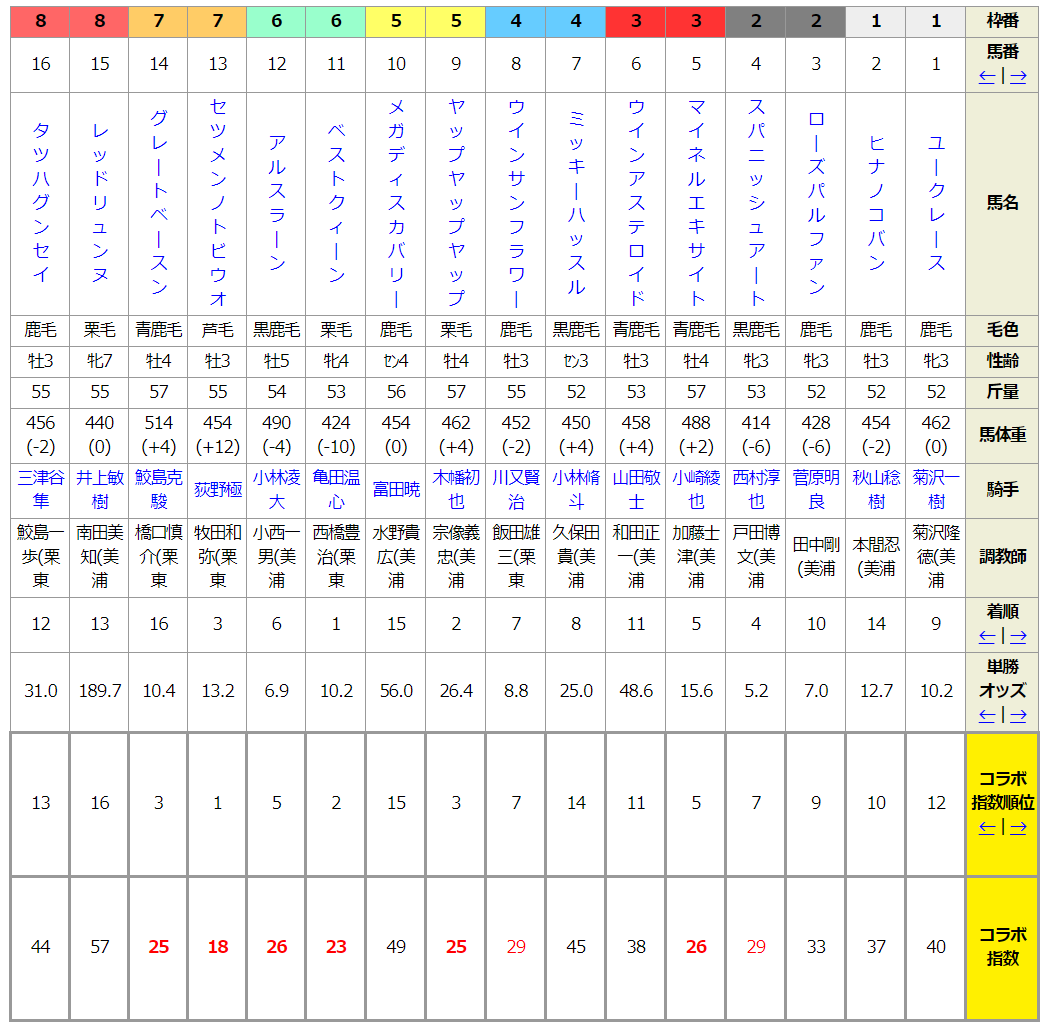This screenshot has height=1023, width=1057.
Task: Select horse スパニッシュアート
Action: 756,203
